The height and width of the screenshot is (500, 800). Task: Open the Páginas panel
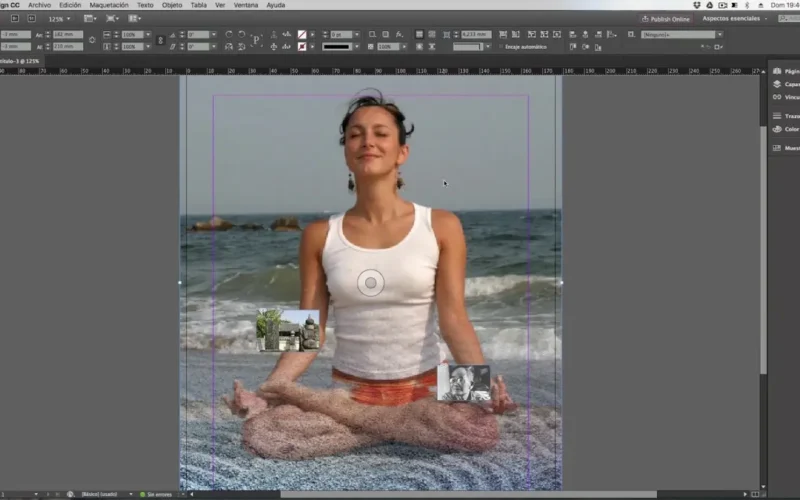(785, 71)
